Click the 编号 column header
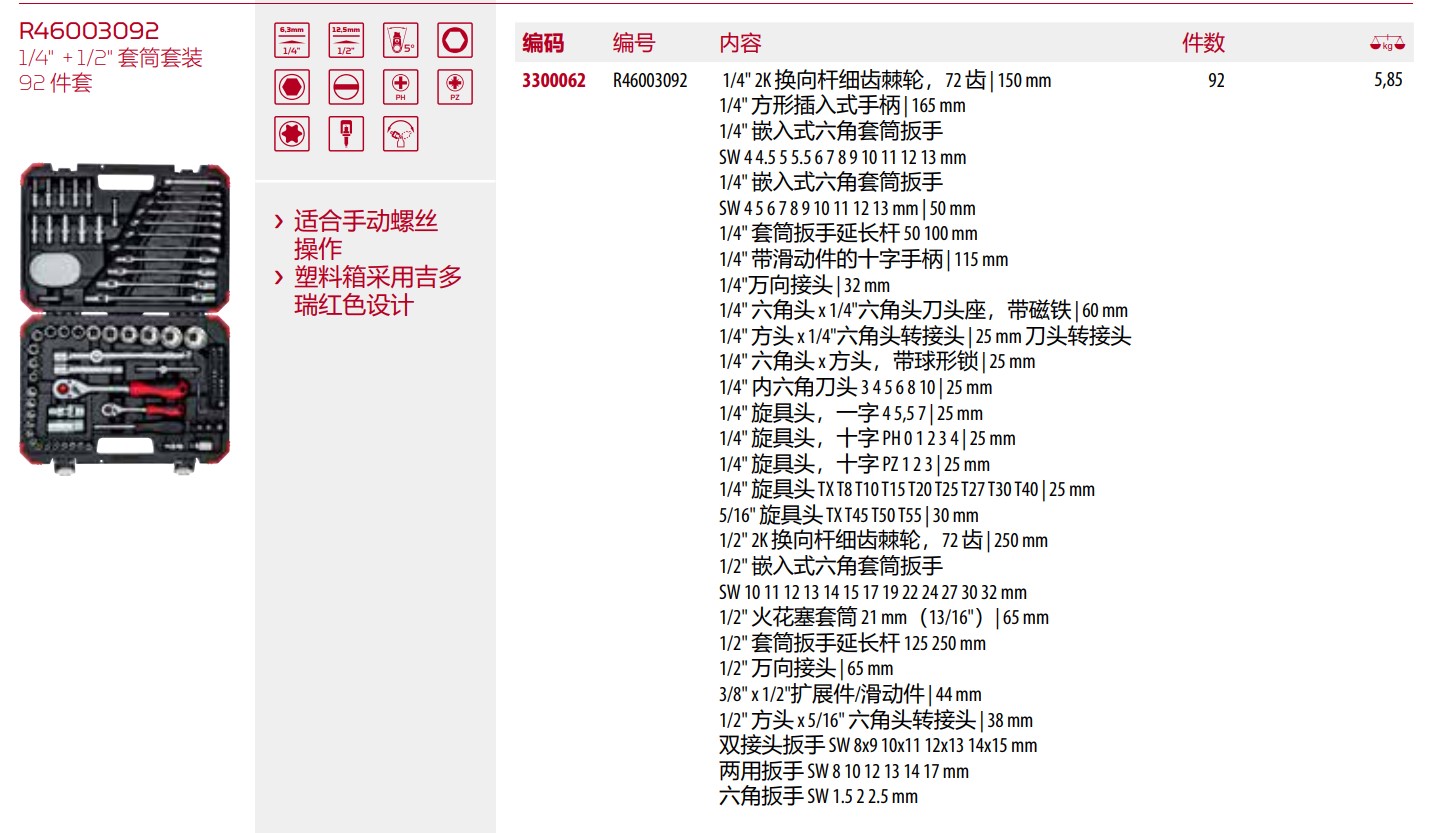 point(633,43)
